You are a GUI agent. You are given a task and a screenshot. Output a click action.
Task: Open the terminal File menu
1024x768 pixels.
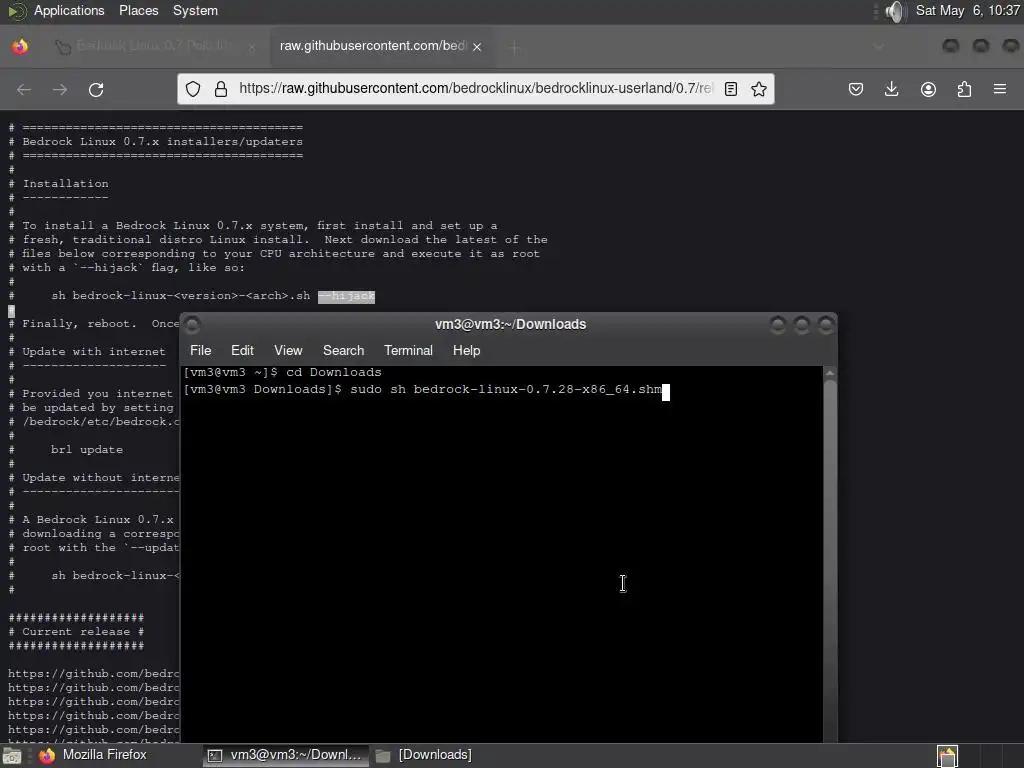click(x=200, y=350)
